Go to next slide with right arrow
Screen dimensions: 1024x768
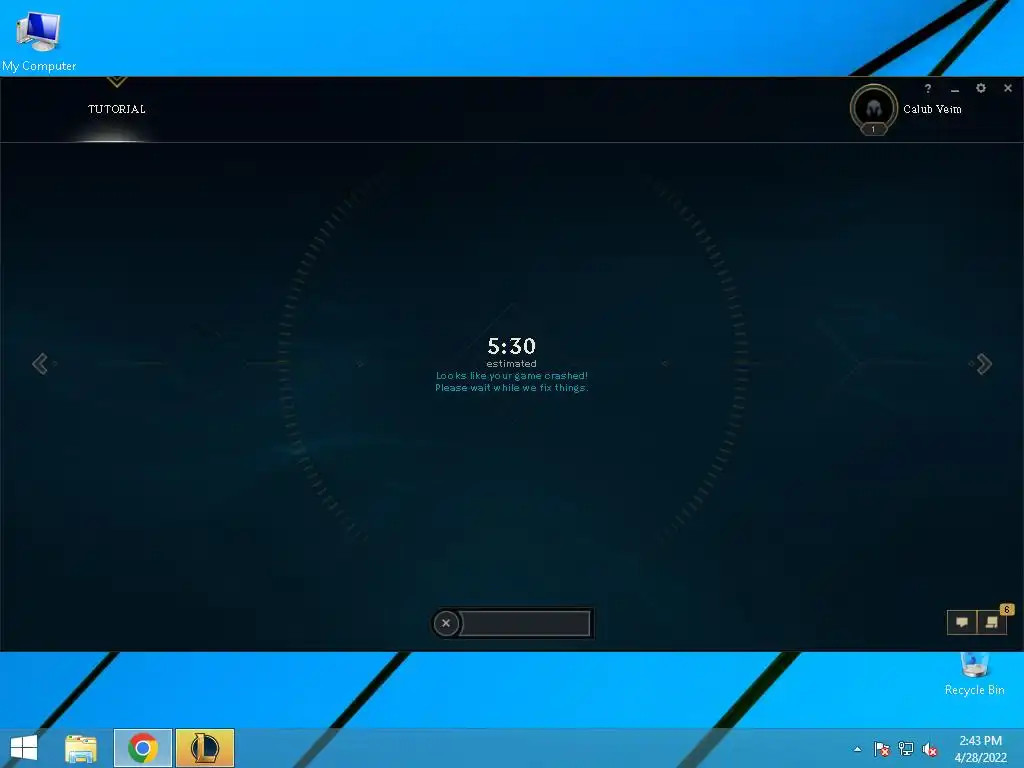(x=984, y=364)
